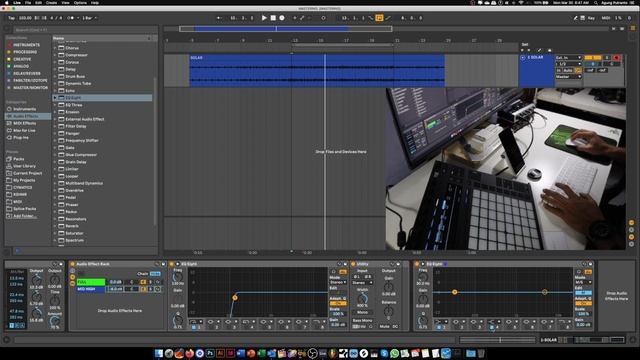This screenshot has height=360, width=640.
Task: Select the CREATIVE collection
Action: pyautogui.click(x=22, y=59)
